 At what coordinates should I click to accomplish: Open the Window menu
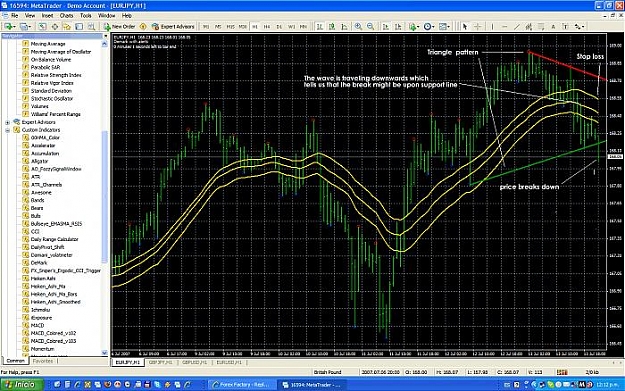[x=106, y=16]
